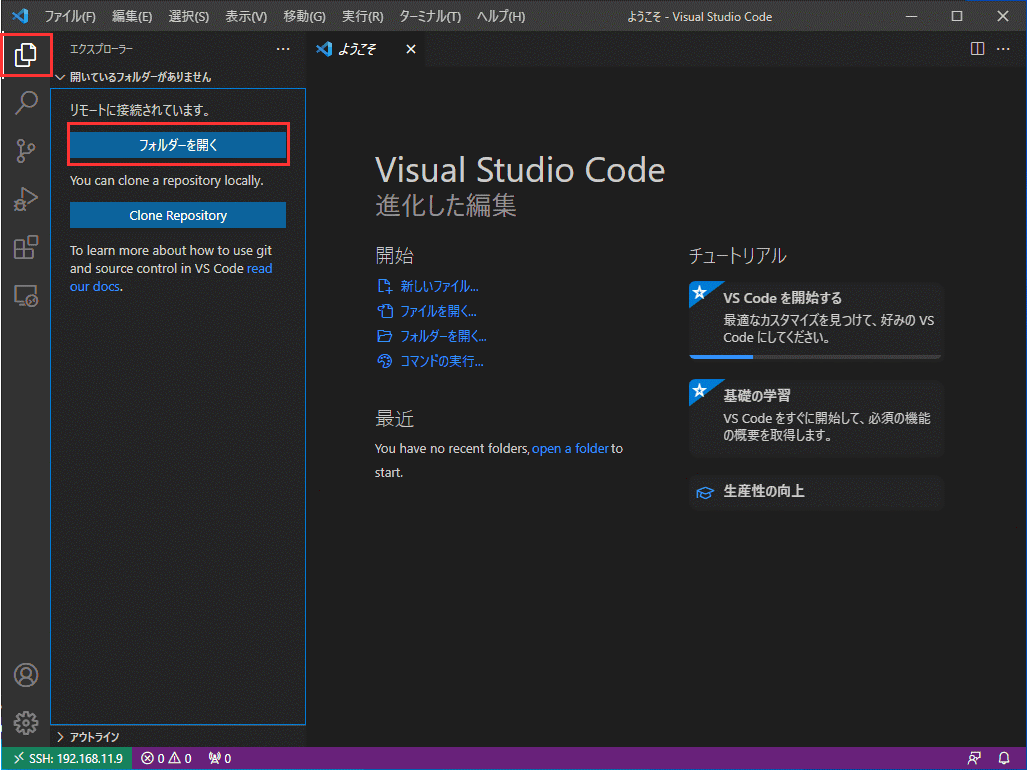
Task: Click フォルダーを開く... link on welcome page
Action: [x=431, y=336]
